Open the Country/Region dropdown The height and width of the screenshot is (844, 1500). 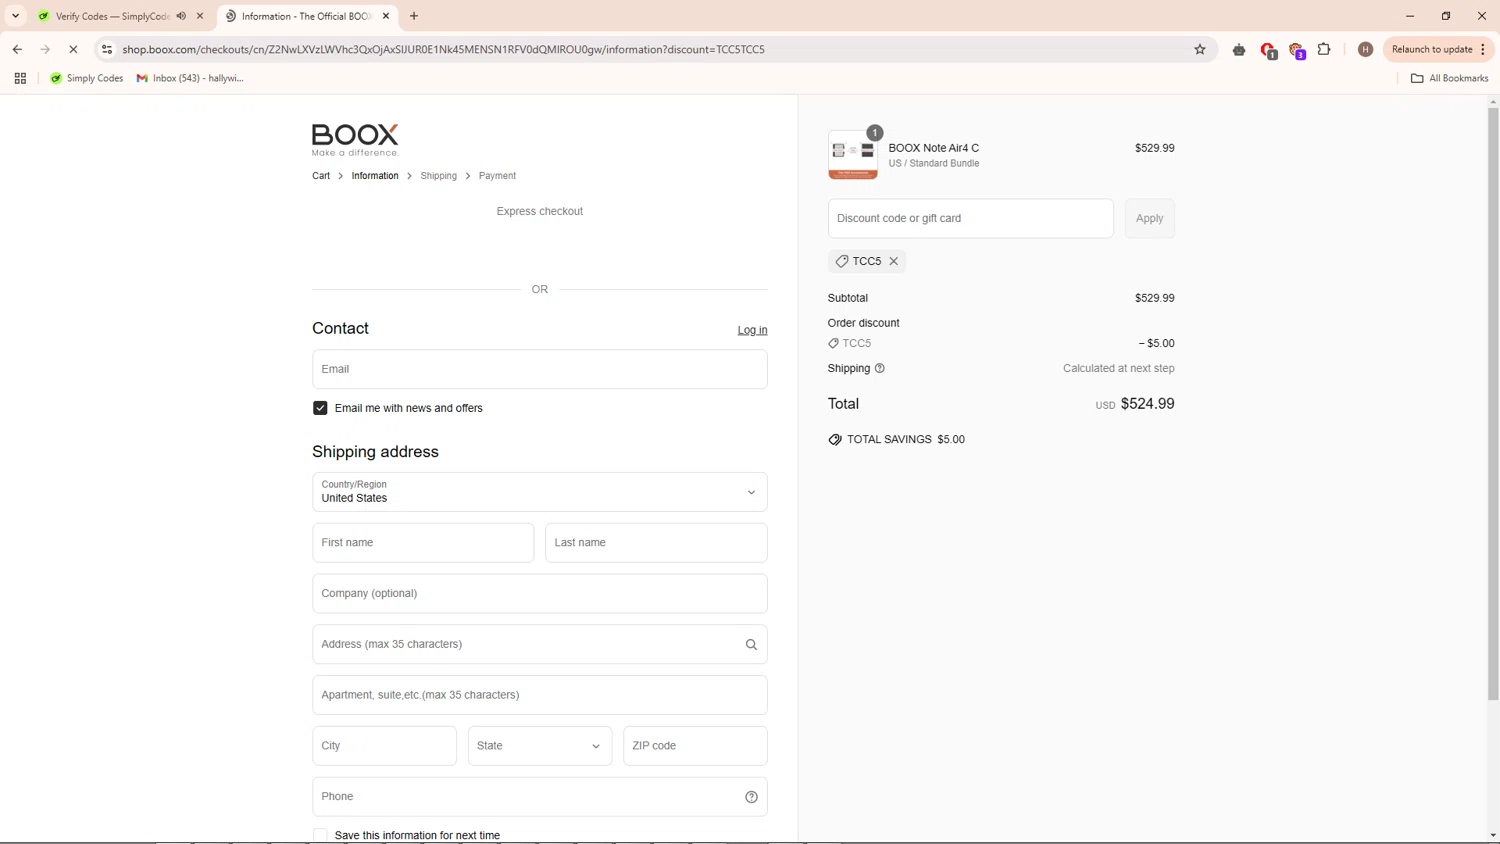[540, 492]
